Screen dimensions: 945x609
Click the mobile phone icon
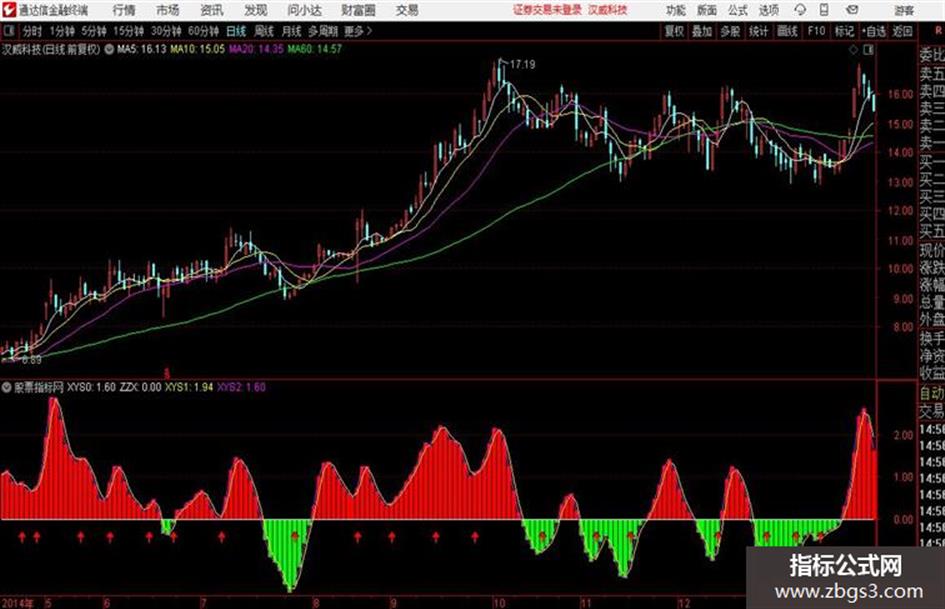[824, 10]
